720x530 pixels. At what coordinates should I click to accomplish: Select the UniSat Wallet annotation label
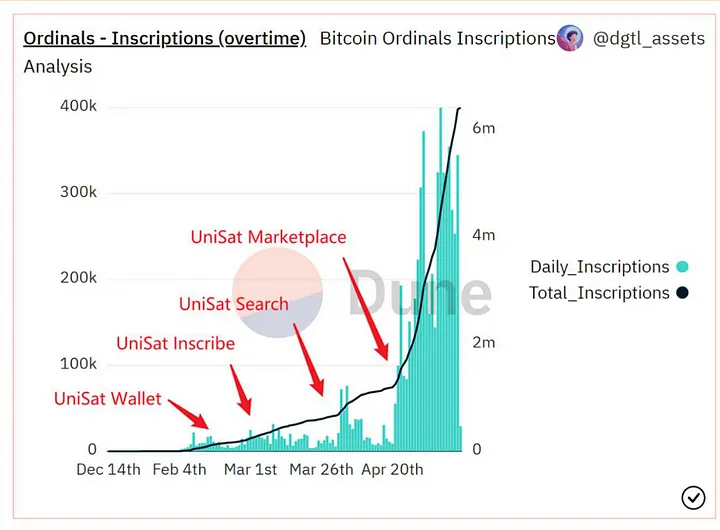(108, 399)
